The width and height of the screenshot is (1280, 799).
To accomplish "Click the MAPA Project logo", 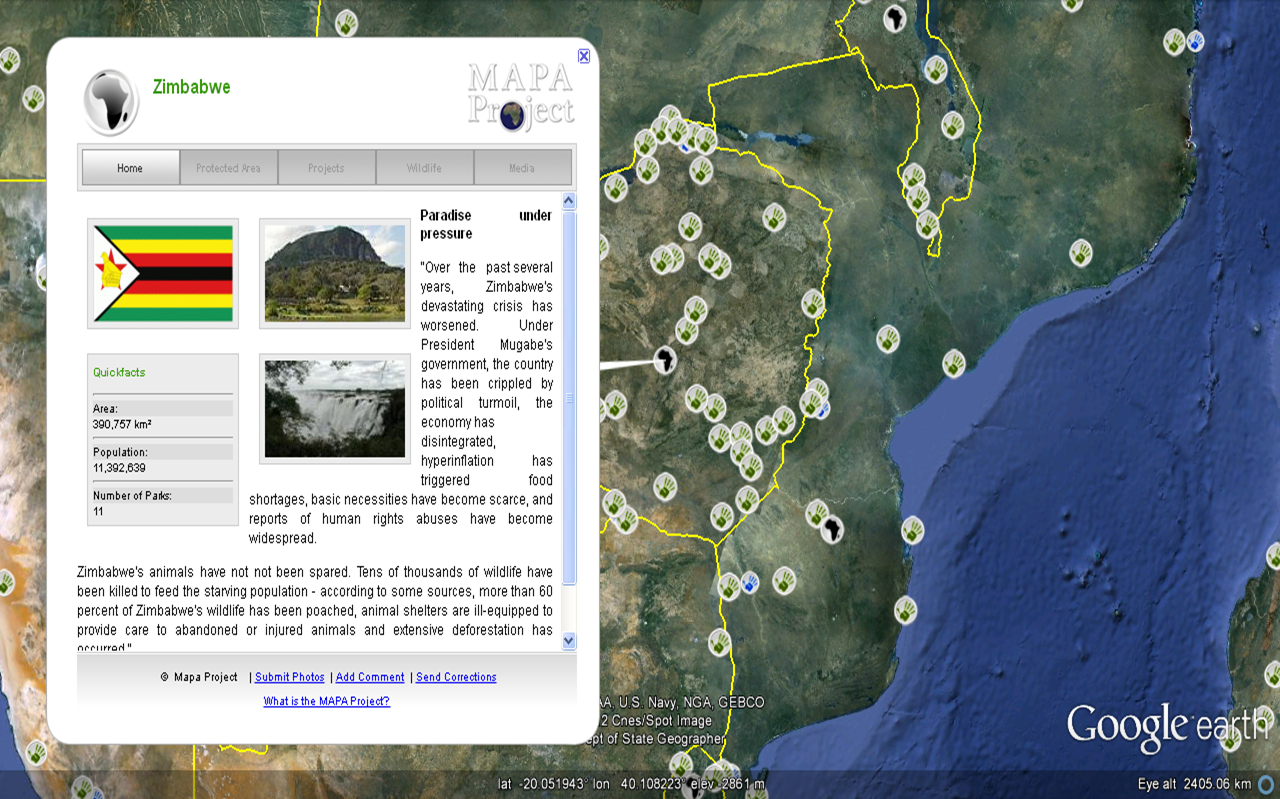I will tap(521, 96).
